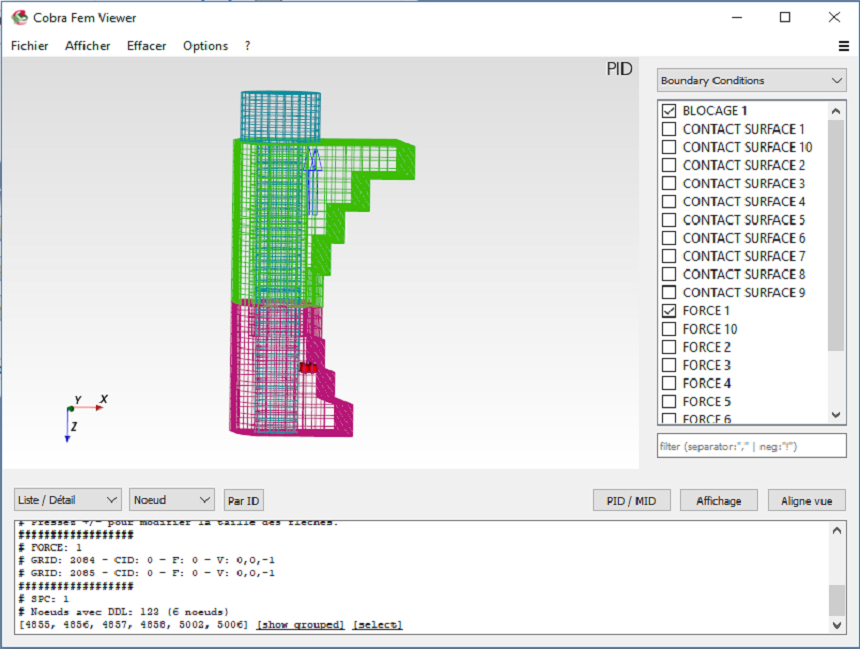Tick CONTACT SURFACE 4 box
Screen dimensions: 860x649
[x=669, y=201]
